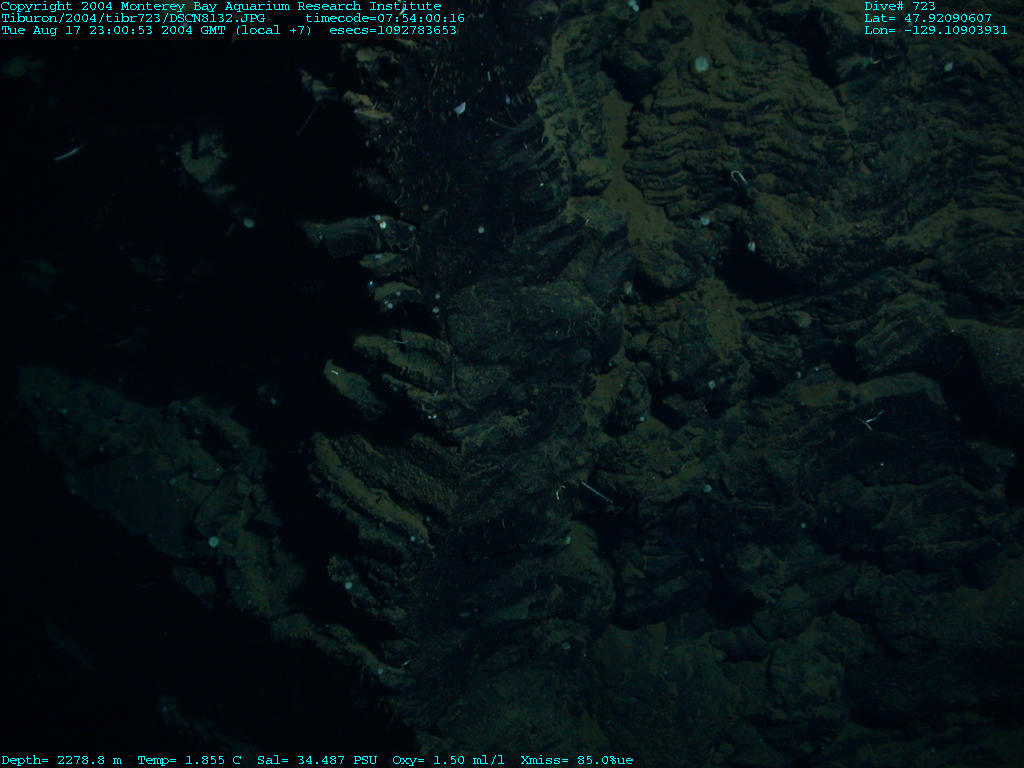1024x768 pixels.
Task: Click the 'Lat= 47.92090607' value
Action: 928,18
